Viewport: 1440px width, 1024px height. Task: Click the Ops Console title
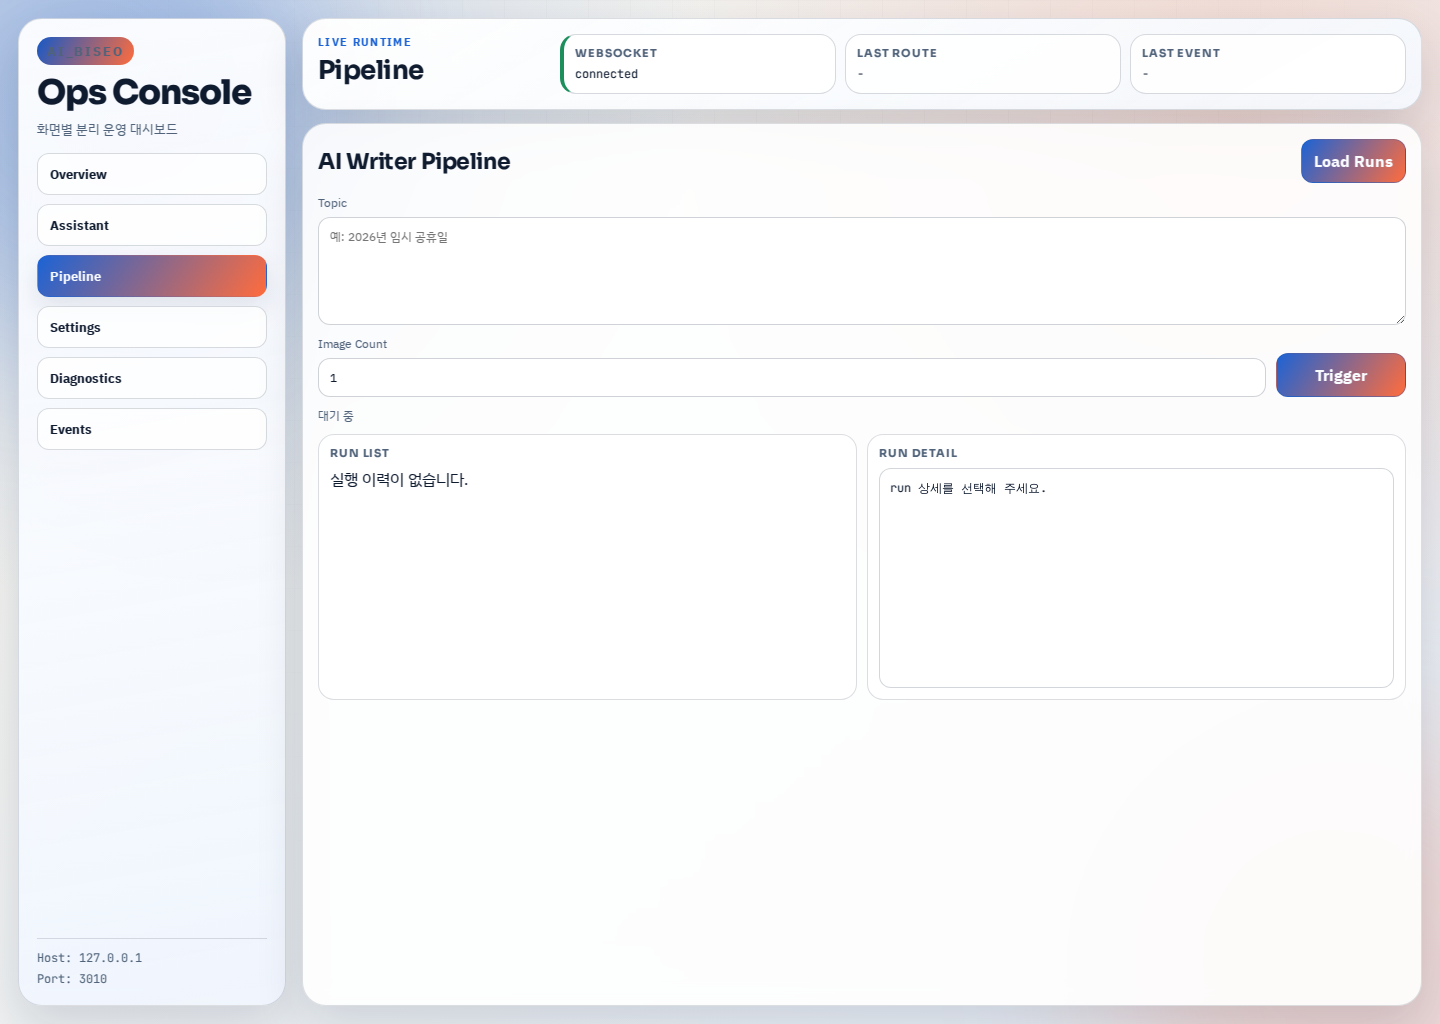tap(144, 93)
